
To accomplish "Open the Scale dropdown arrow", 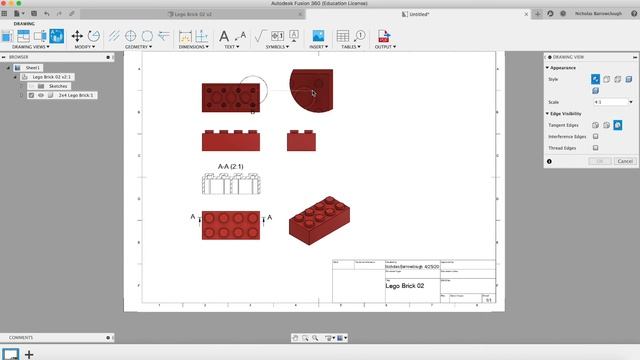I will click(x=631, y=102).
